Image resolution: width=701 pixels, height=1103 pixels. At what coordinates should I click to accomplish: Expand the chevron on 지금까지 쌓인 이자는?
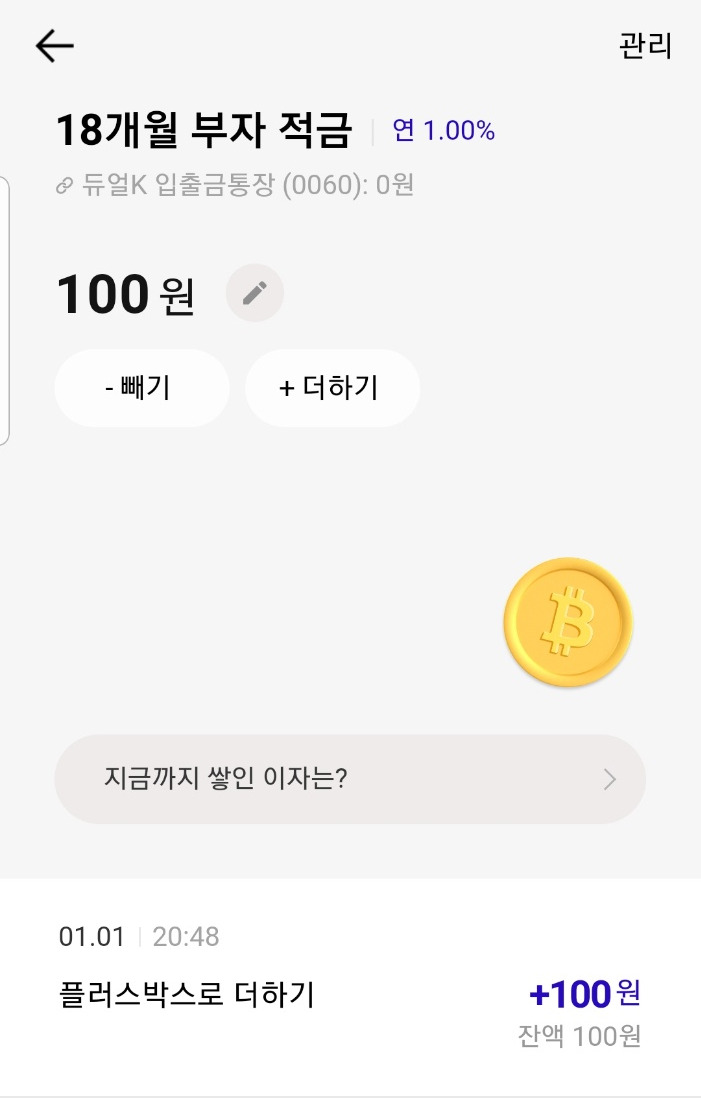point(610,779)
